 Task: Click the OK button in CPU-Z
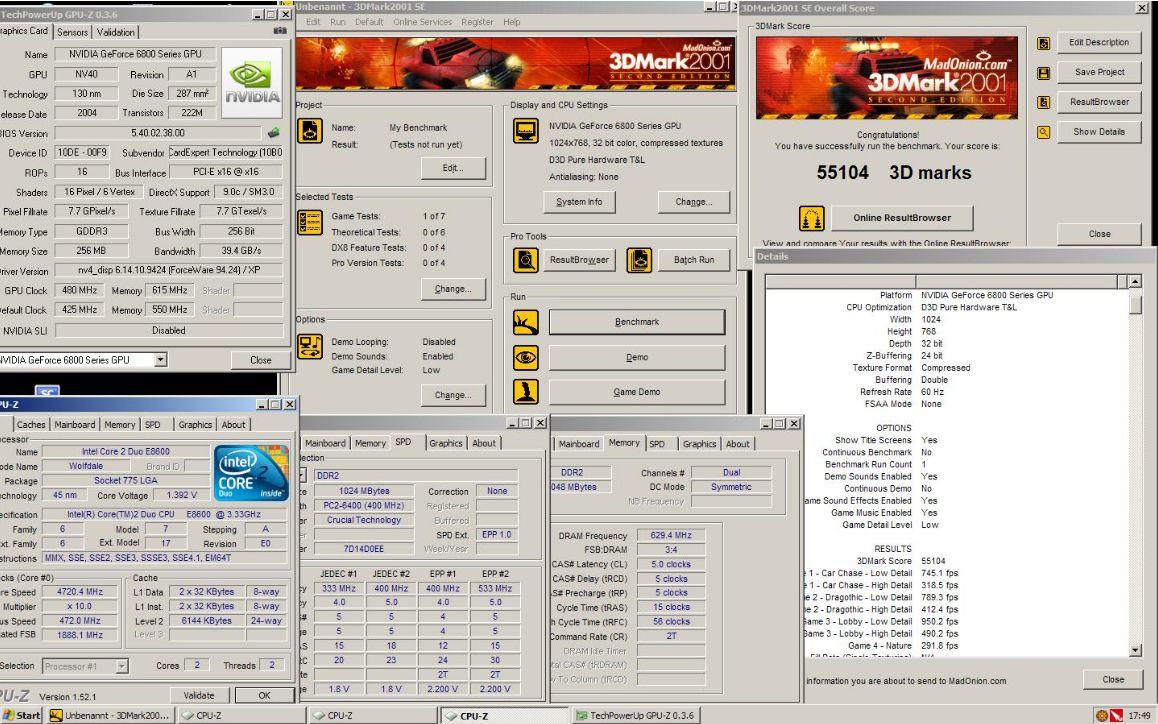pos(264,695)
